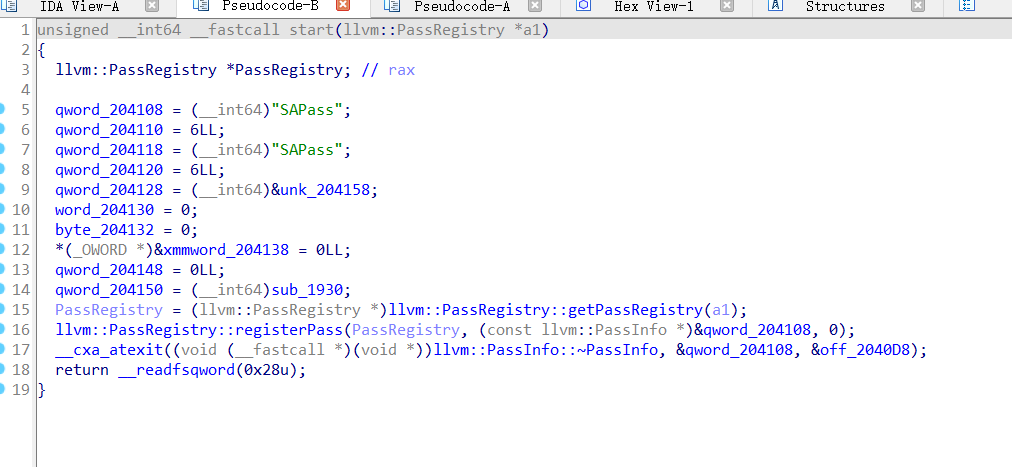Switch to the Hex View-1 tab
Viewport: 1012px width, 467px height.
654,6
